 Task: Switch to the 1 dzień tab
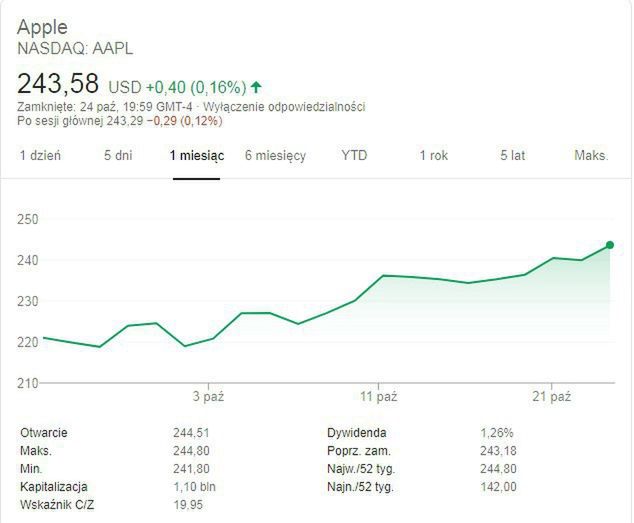click(41, 156)
